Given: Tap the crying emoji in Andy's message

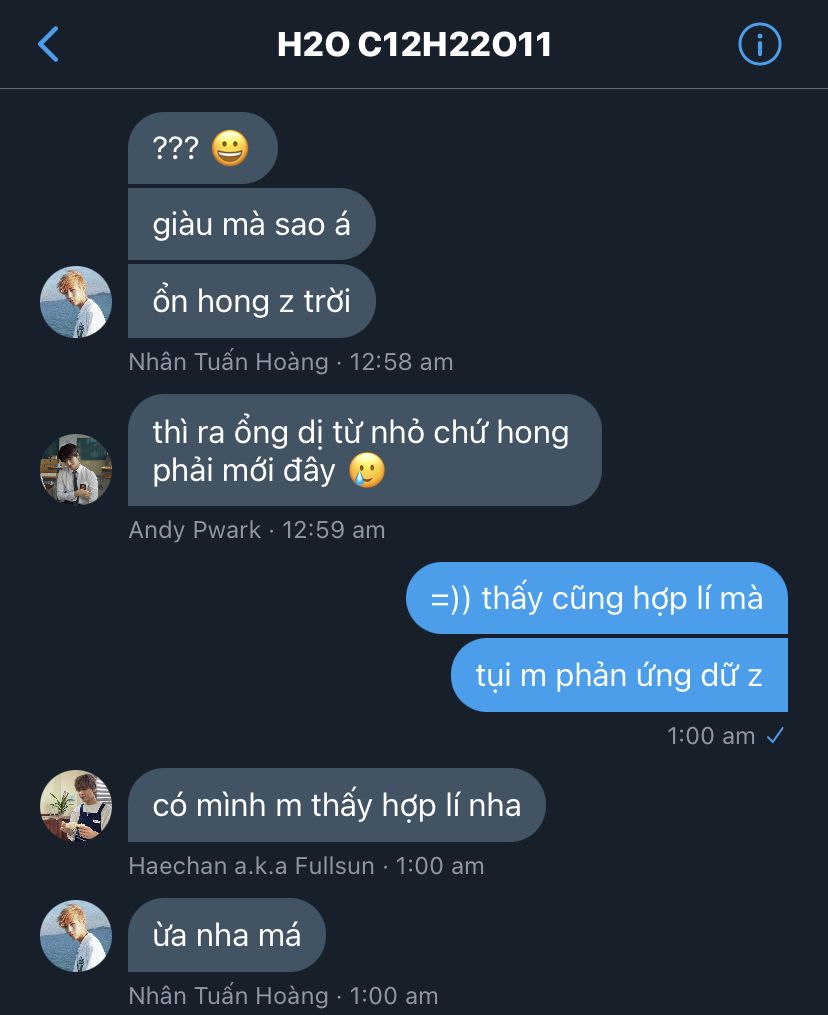Looking at the screenshot, I should click(x=367, y=470).
